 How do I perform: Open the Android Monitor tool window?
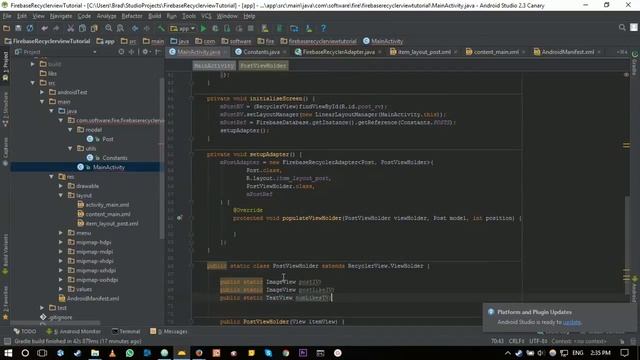pos(73,331)
